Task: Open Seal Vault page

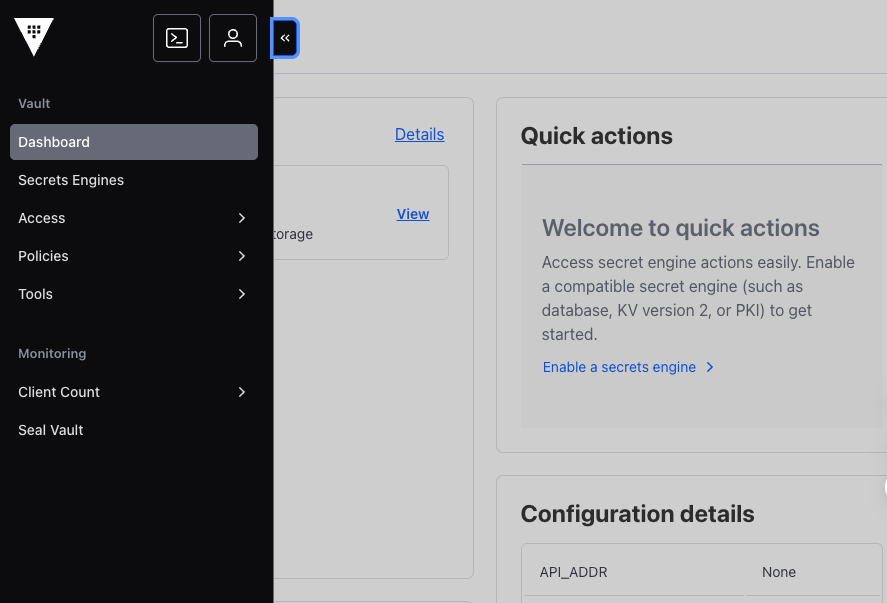Action: (x=134, y=430)
